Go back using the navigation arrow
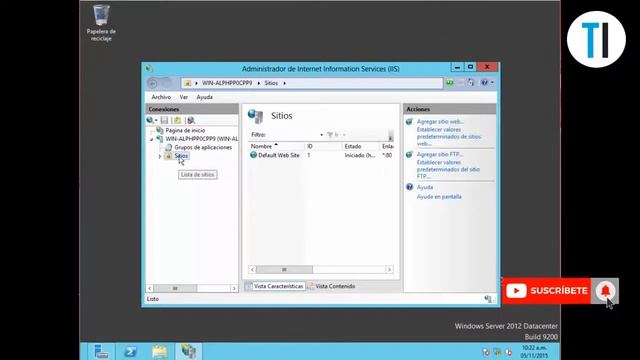This screenshot has height=360, width=640. pyautogui.click(x=152, y=83)
